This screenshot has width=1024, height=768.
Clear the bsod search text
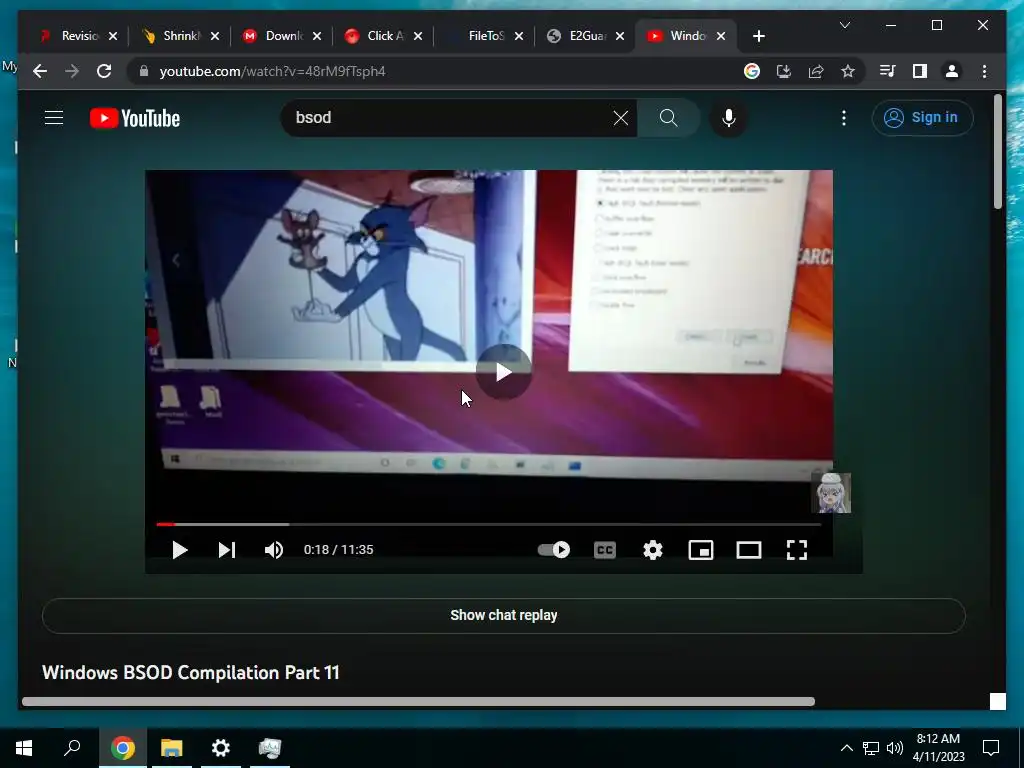pyautogui.click(x=620, y=118)
